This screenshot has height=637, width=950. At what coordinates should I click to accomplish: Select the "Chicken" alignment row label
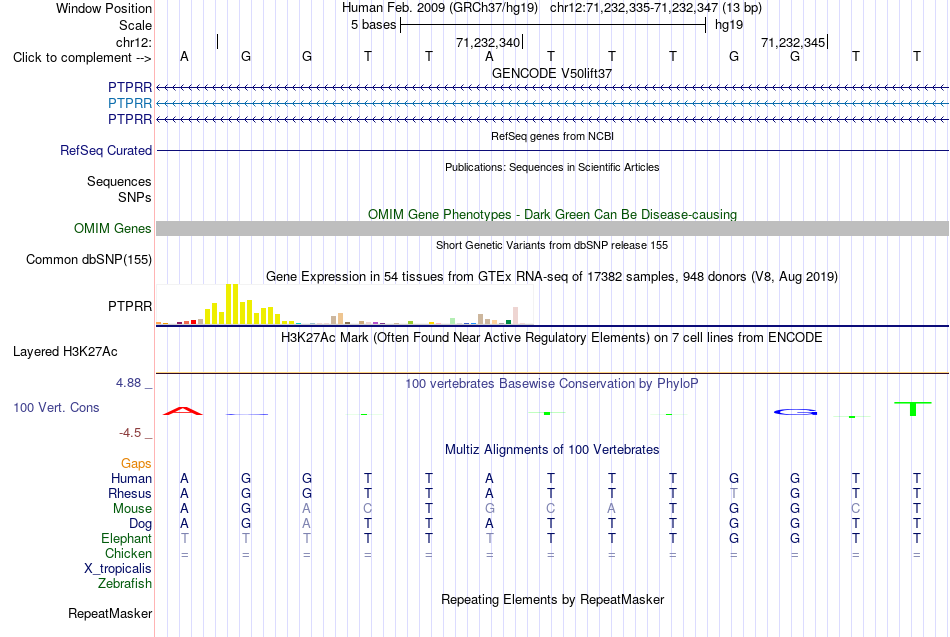click(128, 553)
